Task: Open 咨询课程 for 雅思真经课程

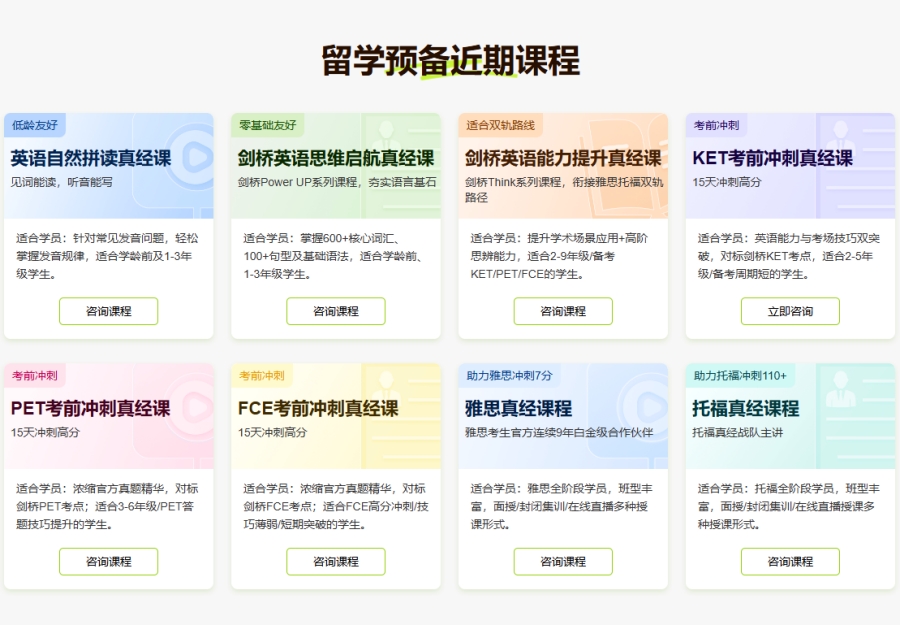Action: [562, 561]
